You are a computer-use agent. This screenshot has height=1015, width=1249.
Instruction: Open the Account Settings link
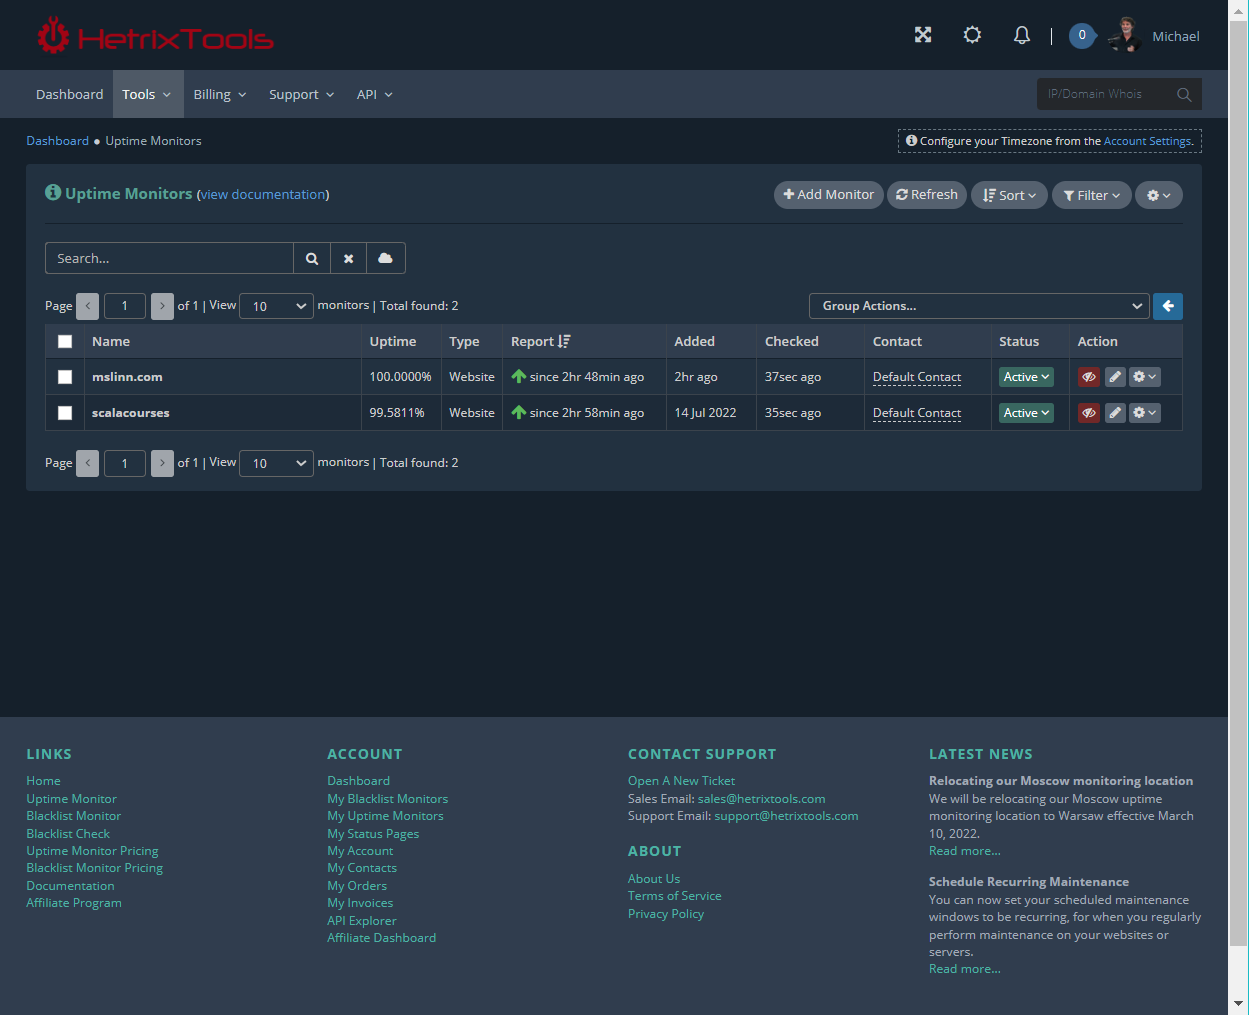(x=1147, y=141)
